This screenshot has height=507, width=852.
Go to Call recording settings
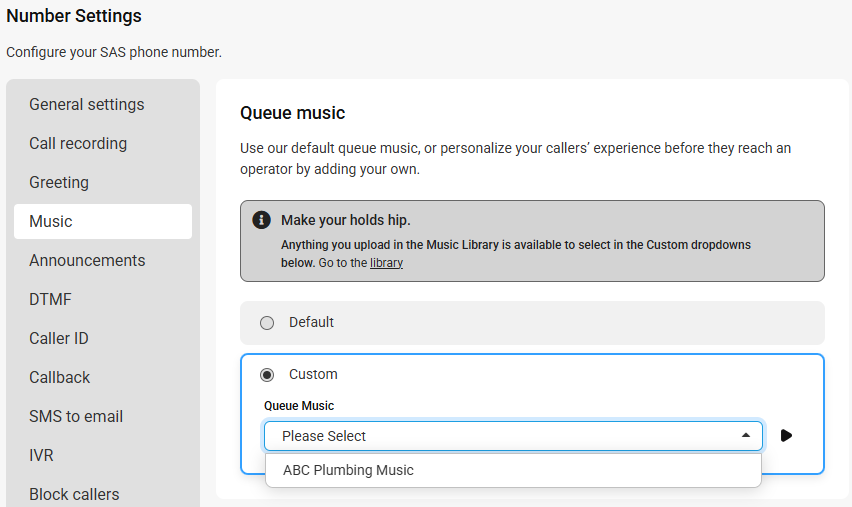pyautogui.click(x=78, y=143)
